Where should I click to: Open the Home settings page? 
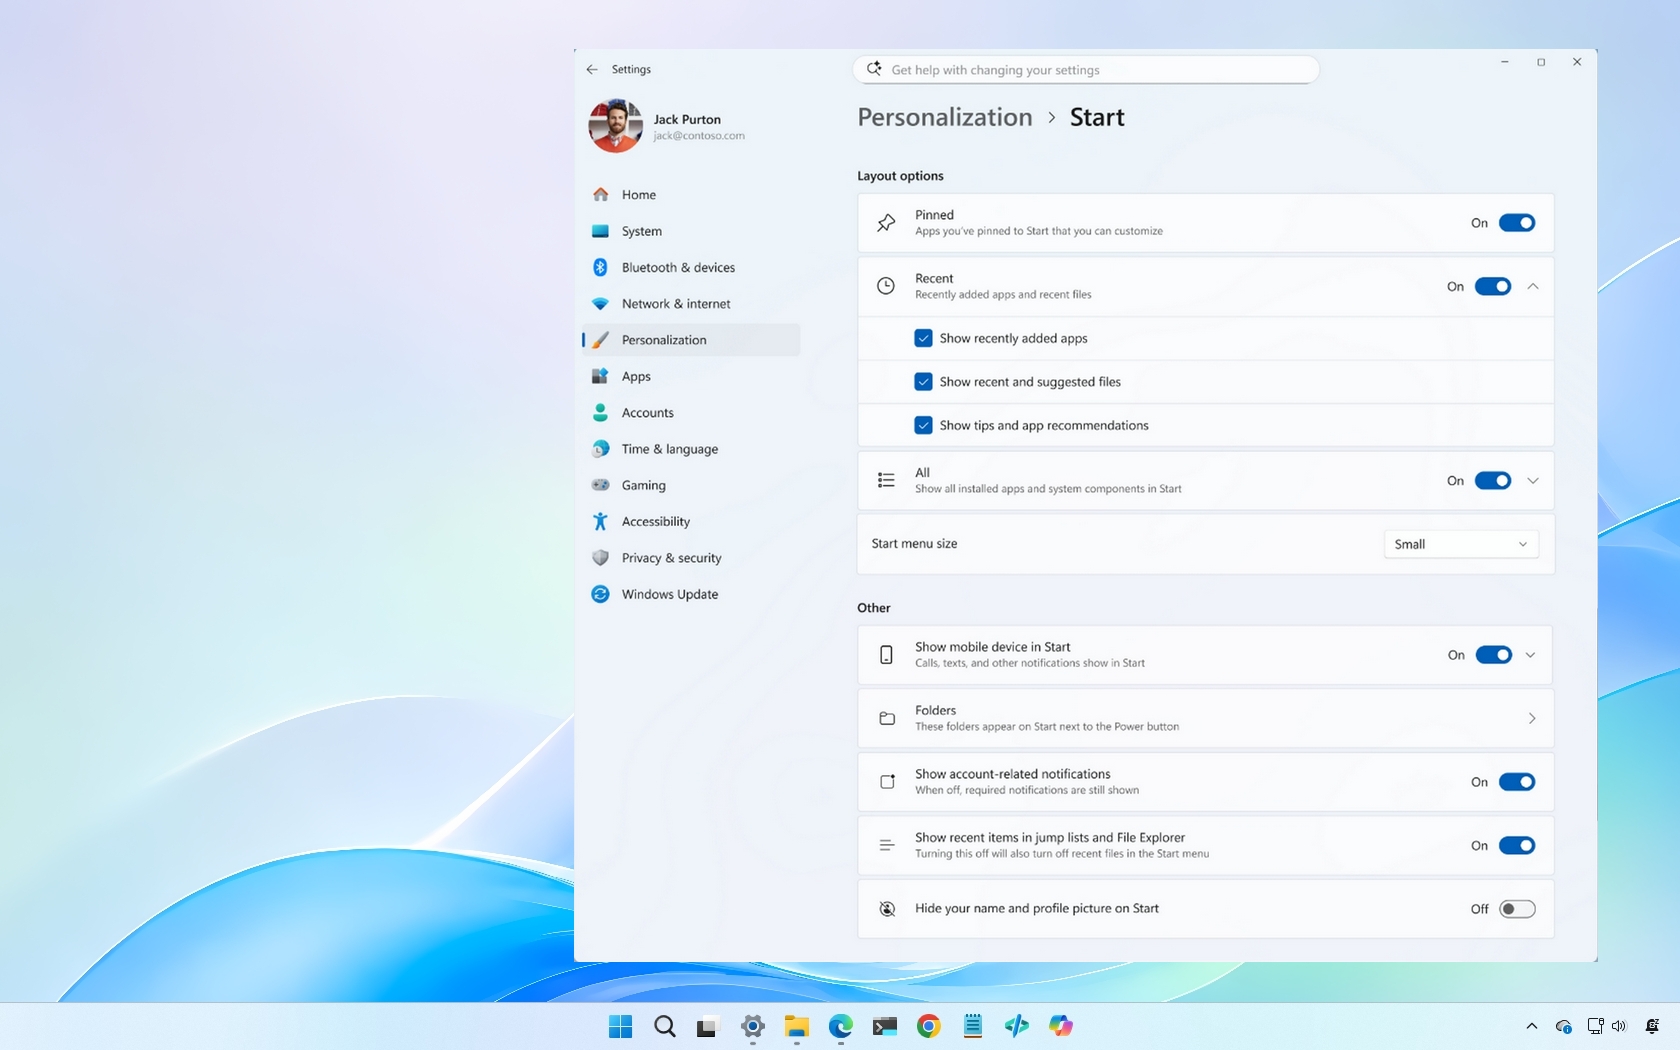point(690,195)
